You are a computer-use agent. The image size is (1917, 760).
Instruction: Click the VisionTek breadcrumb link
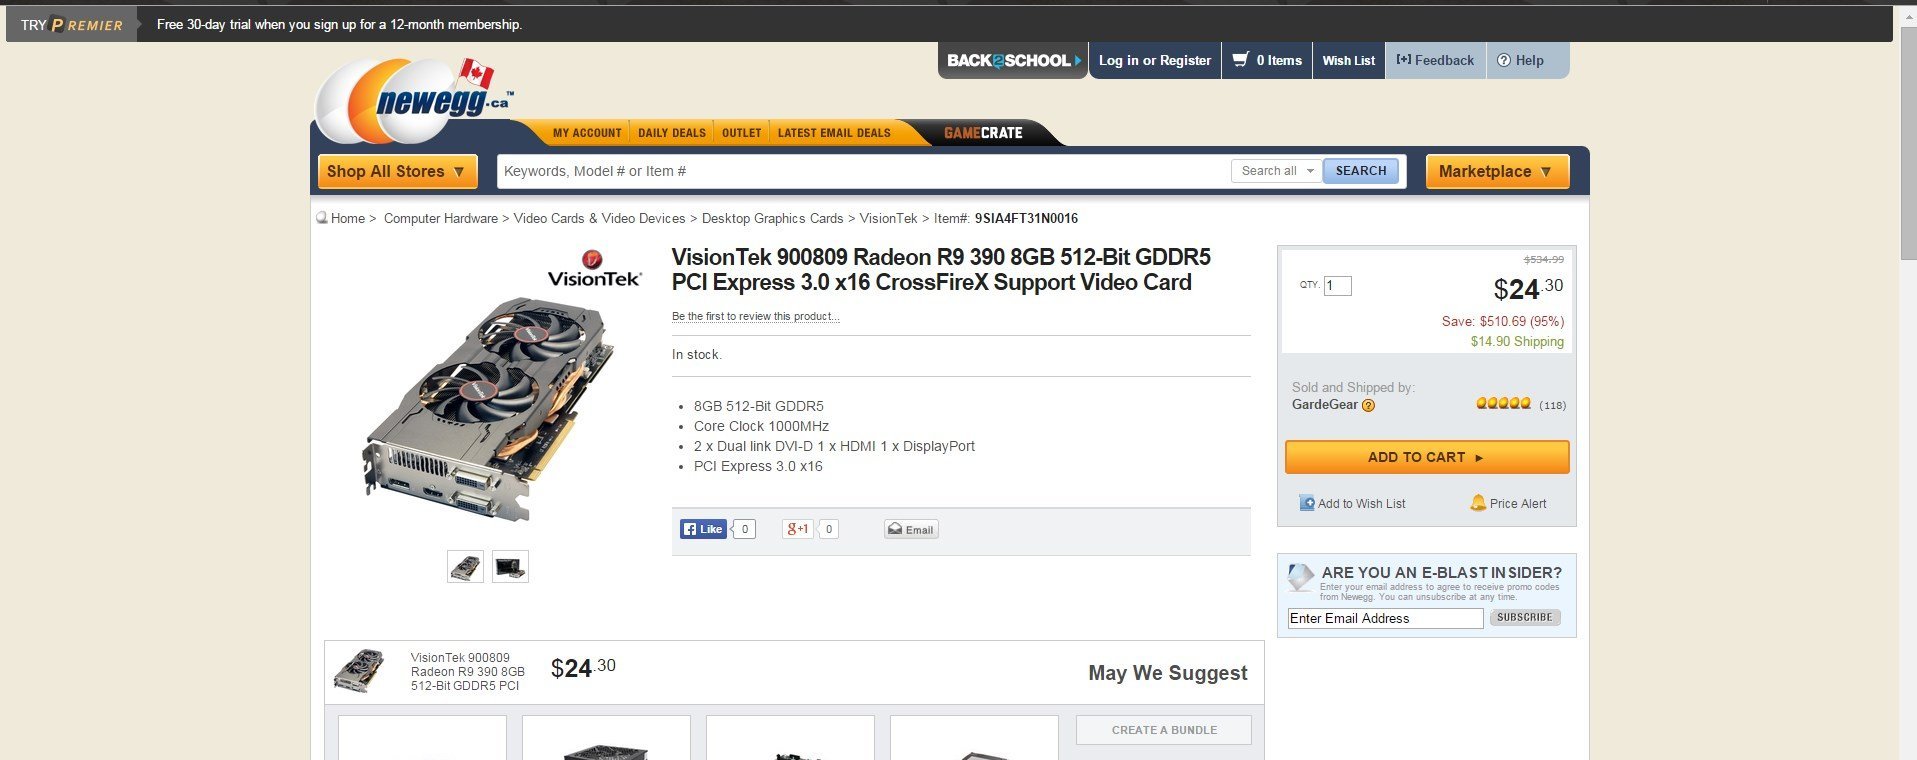click(x=888, y=218)
